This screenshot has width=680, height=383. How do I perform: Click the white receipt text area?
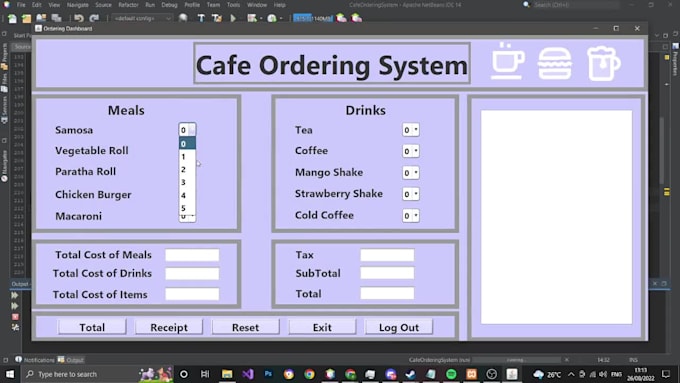pyautogui.click(x=556, y=217)
